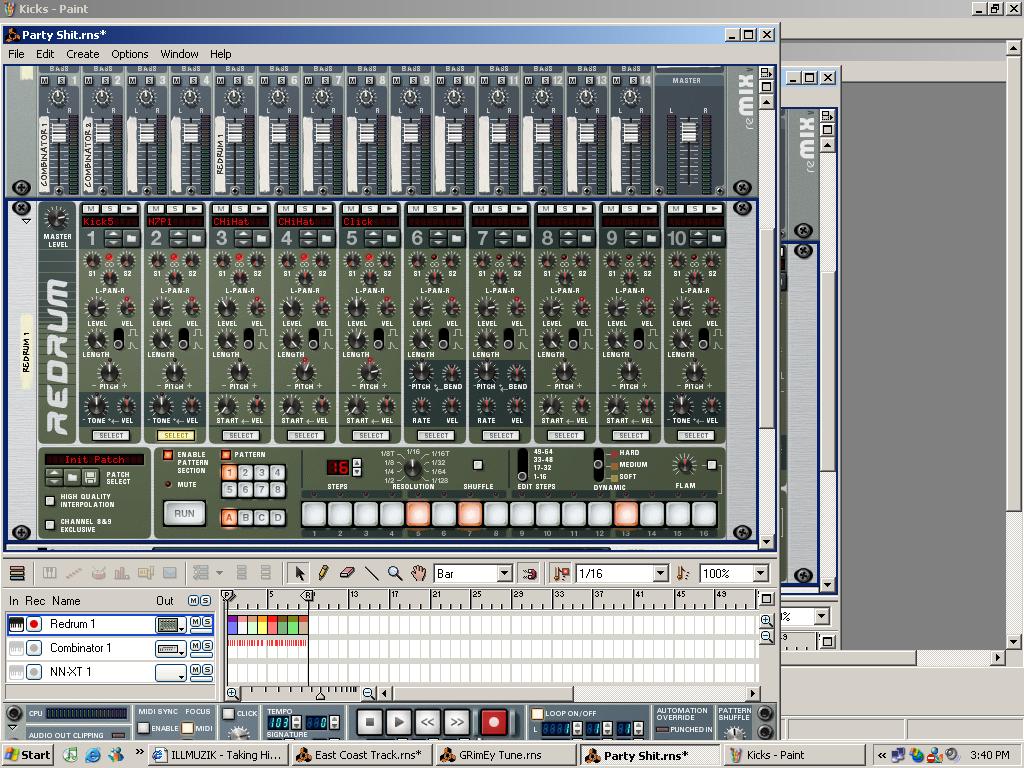The height and width of the screenshot is (768, 1024).
Task: Select the Line tool
Action: (x=371, y=573)
